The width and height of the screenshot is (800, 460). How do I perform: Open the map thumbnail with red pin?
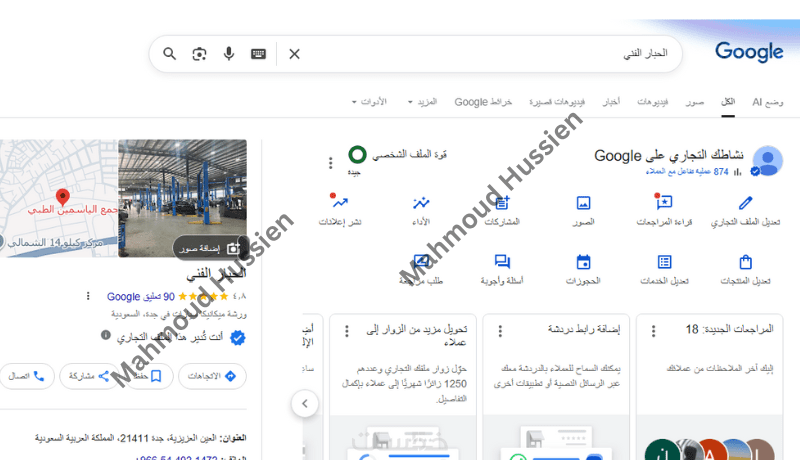59,198
